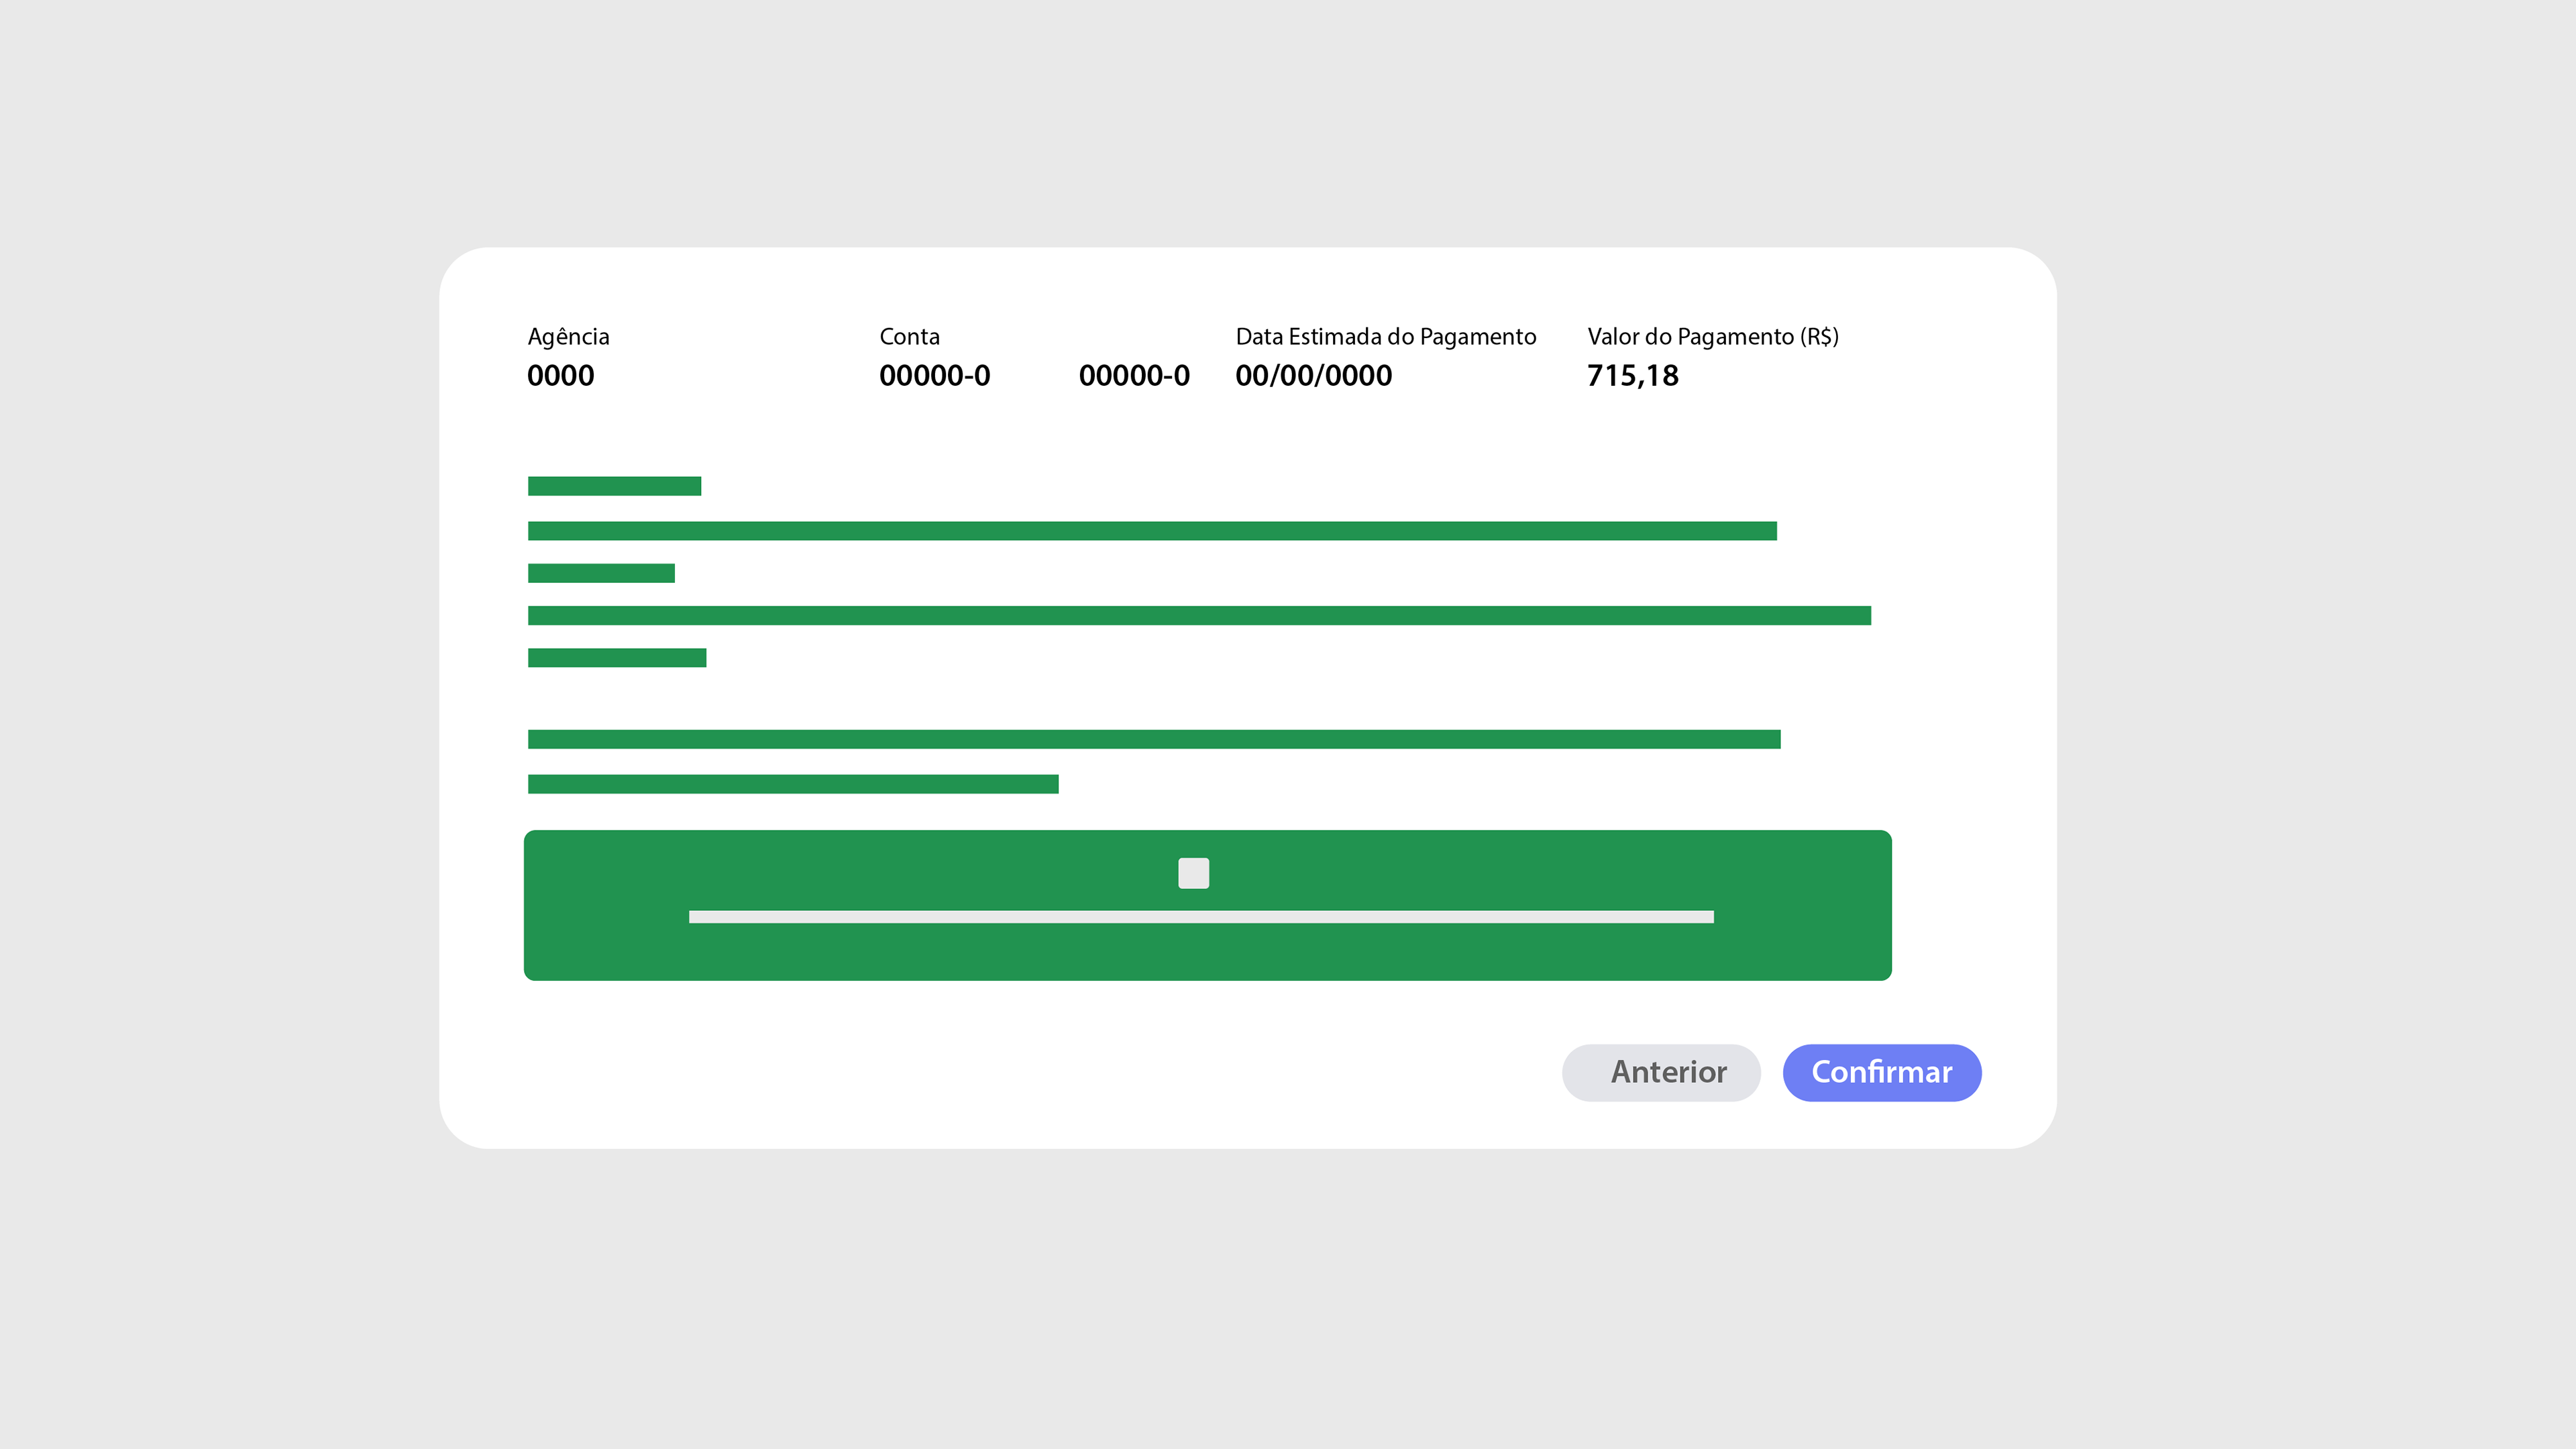Click the white line inside green banner
The width and height of the screenshot is (2576, 1449).
(x=1200, y=916)
